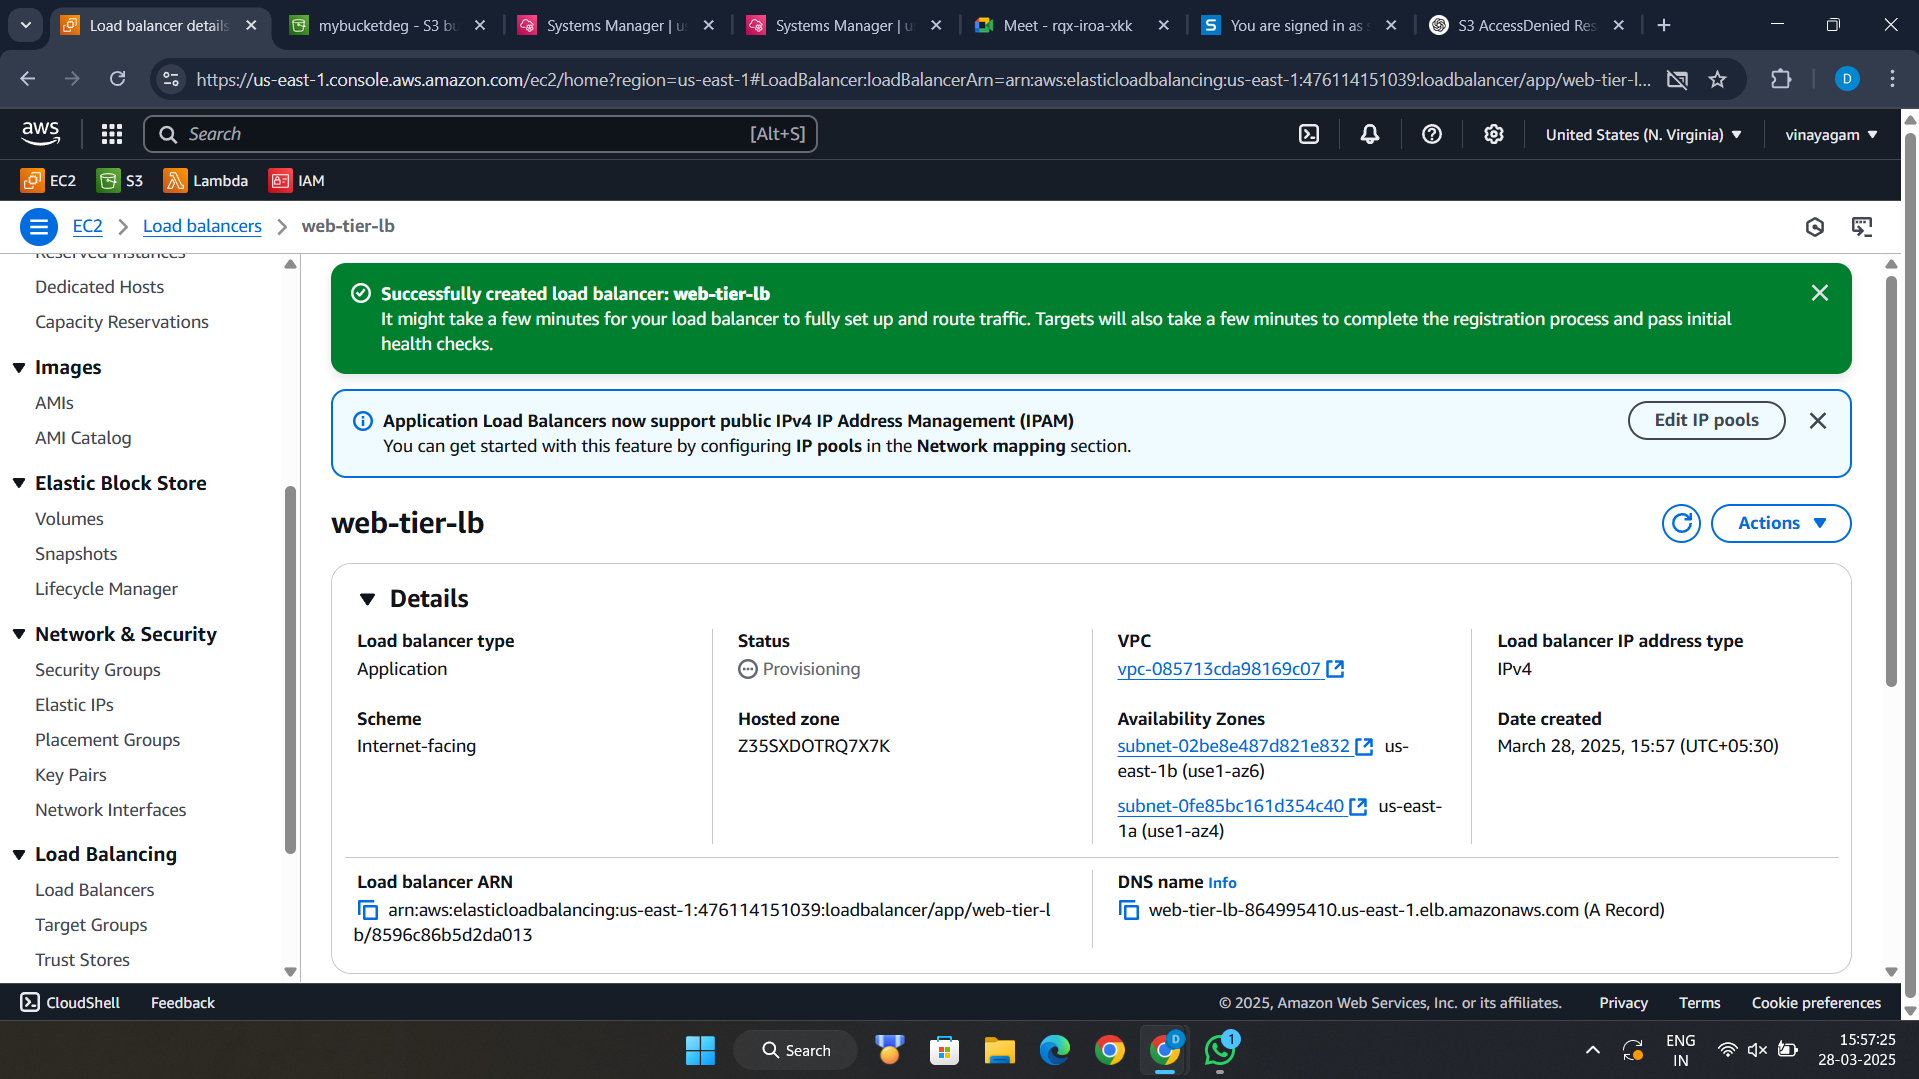
Task: Open the Actions dropdown
Action: [1781, 523]
